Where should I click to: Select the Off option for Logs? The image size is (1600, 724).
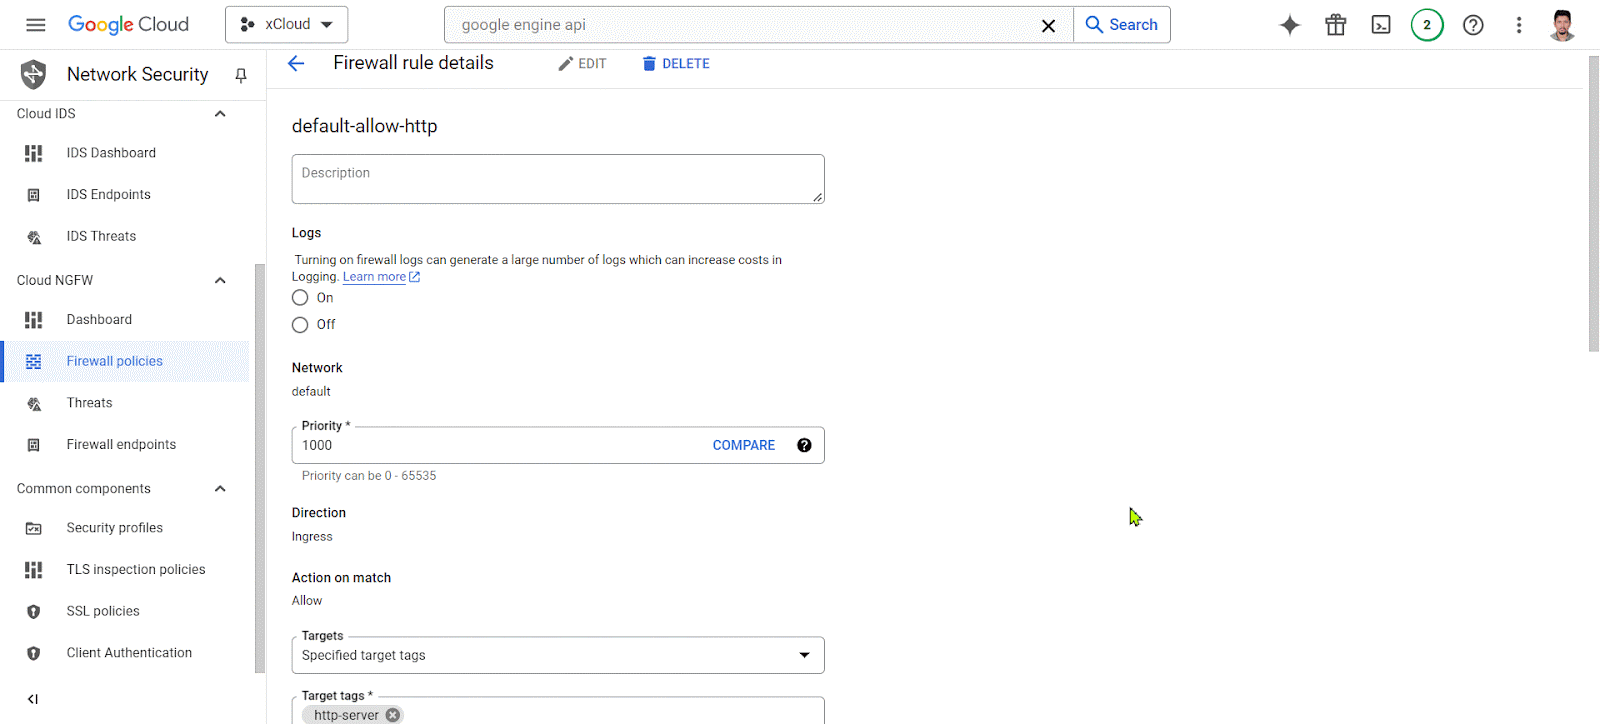coord(299,324)
